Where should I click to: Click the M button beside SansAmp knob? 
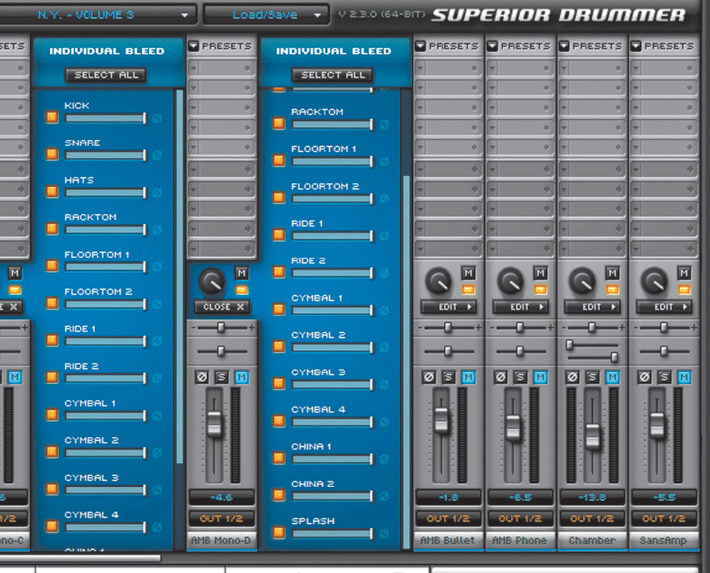click(684, 273)
